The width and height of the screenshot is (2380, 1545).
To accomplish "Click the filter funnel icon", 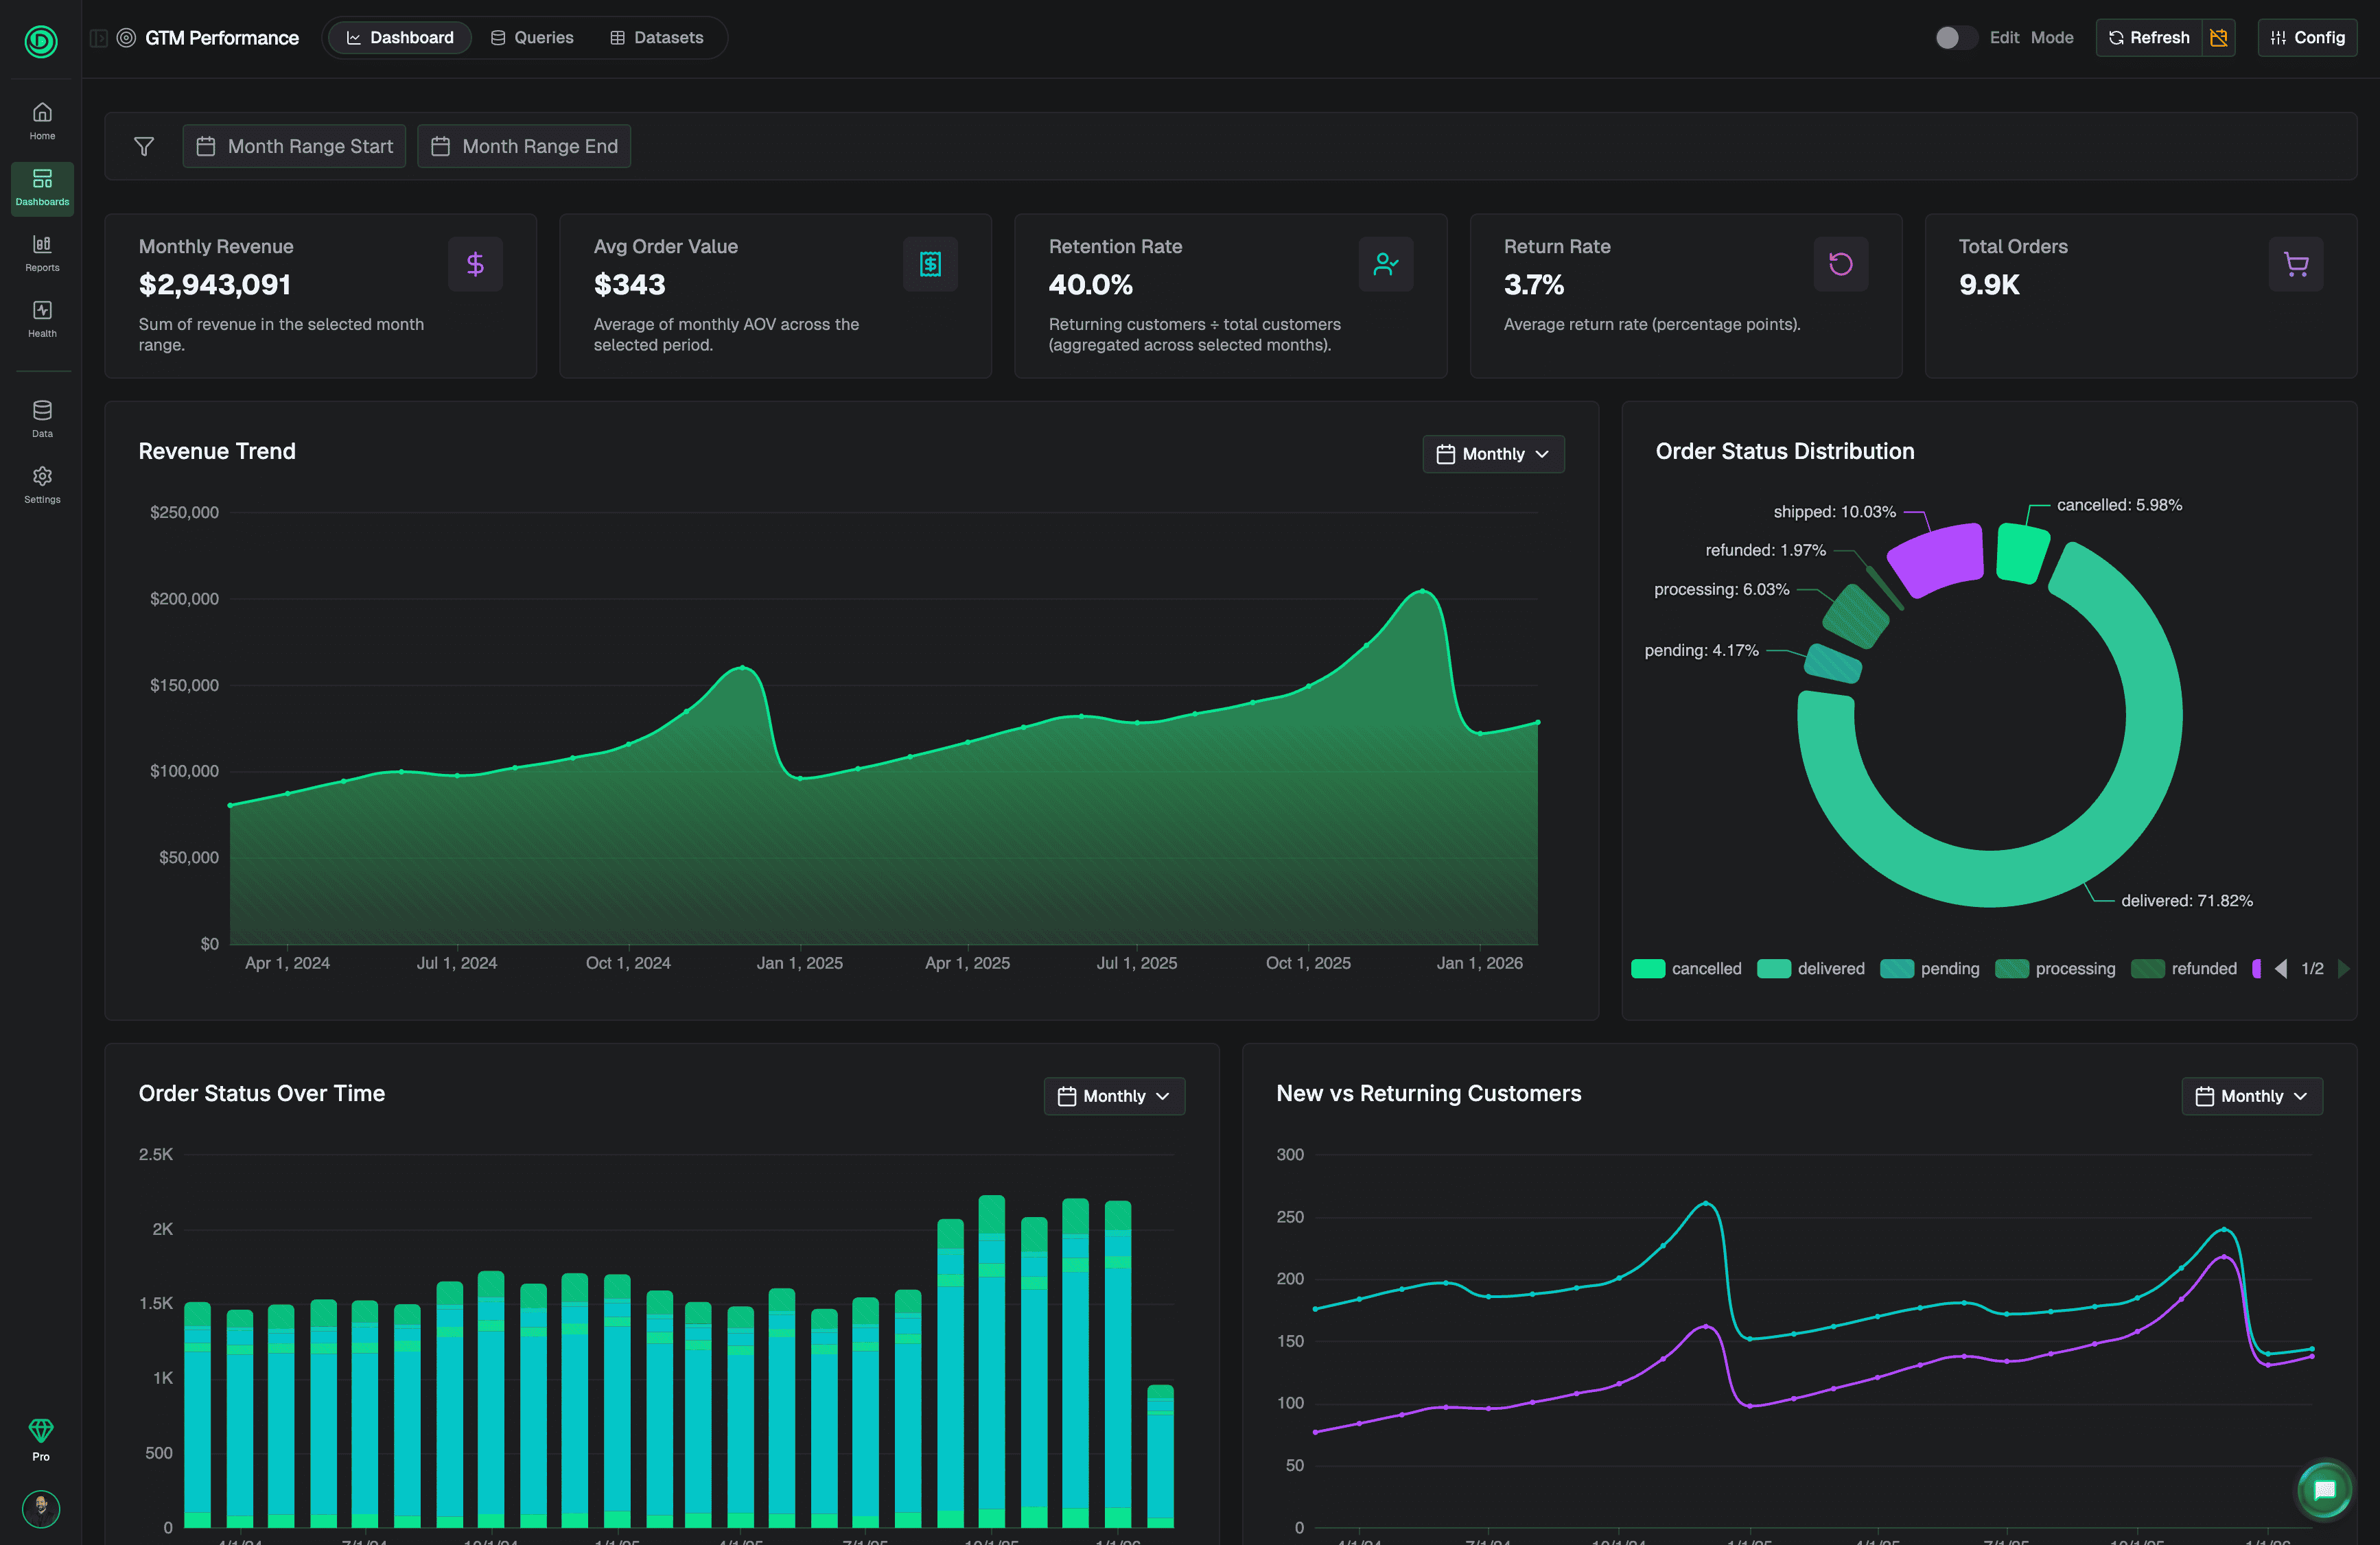I will [x=144, y=146].
